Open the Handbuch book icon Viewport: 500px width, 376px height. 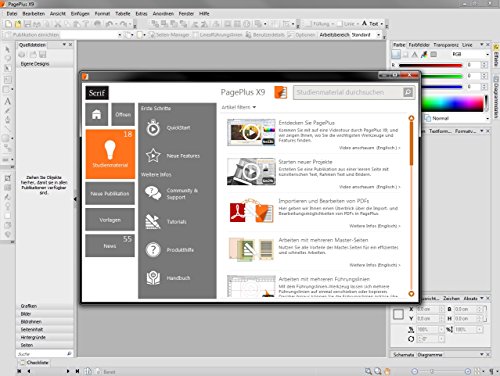click(x=153, y=278)
